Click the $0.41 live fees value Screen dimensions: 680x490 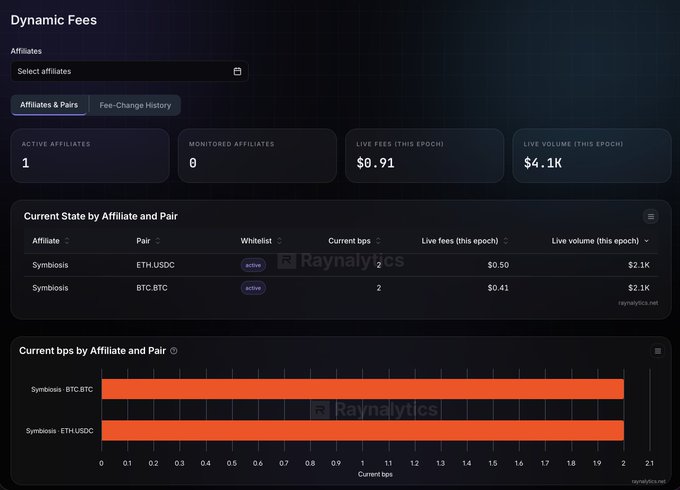498,288
